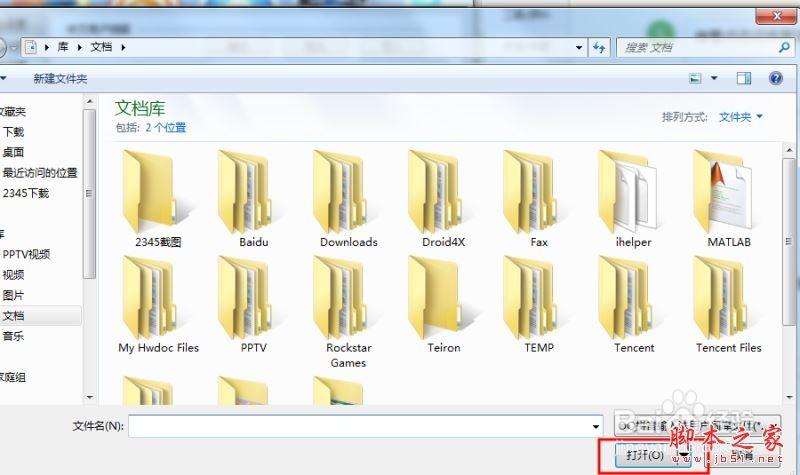
Task: Click the 新建文件夹 button
Action: click(x=60, y=78)
